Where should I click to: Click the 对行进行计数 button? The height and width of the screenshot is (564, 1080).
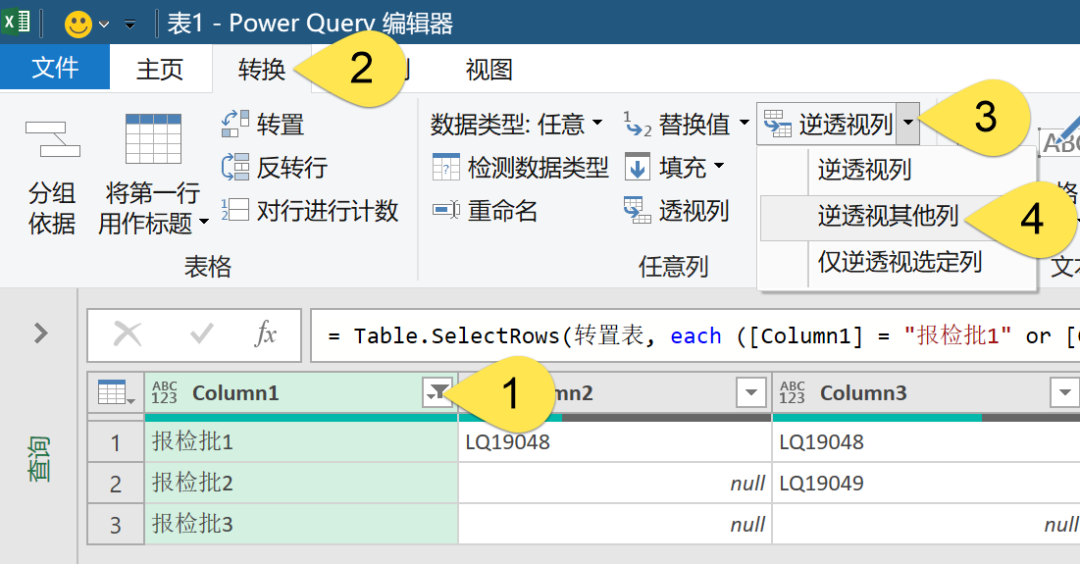coord(310,210)
